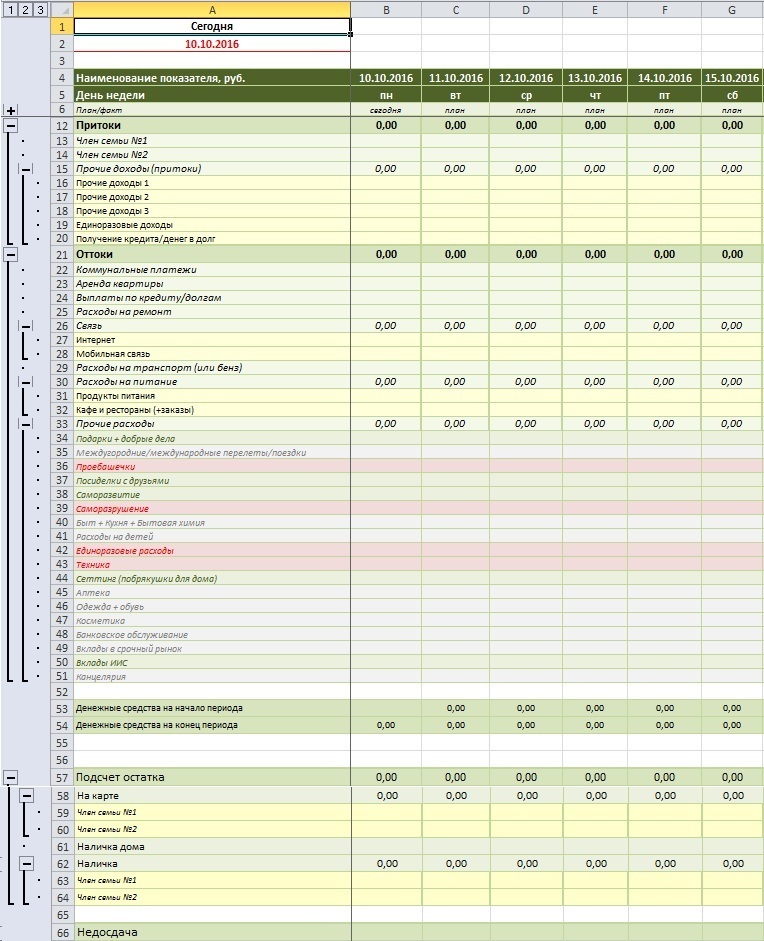This screenshot has width=764, height=941.
Task: Click Подарки + добрые дела cell
Action: [212, 439]
